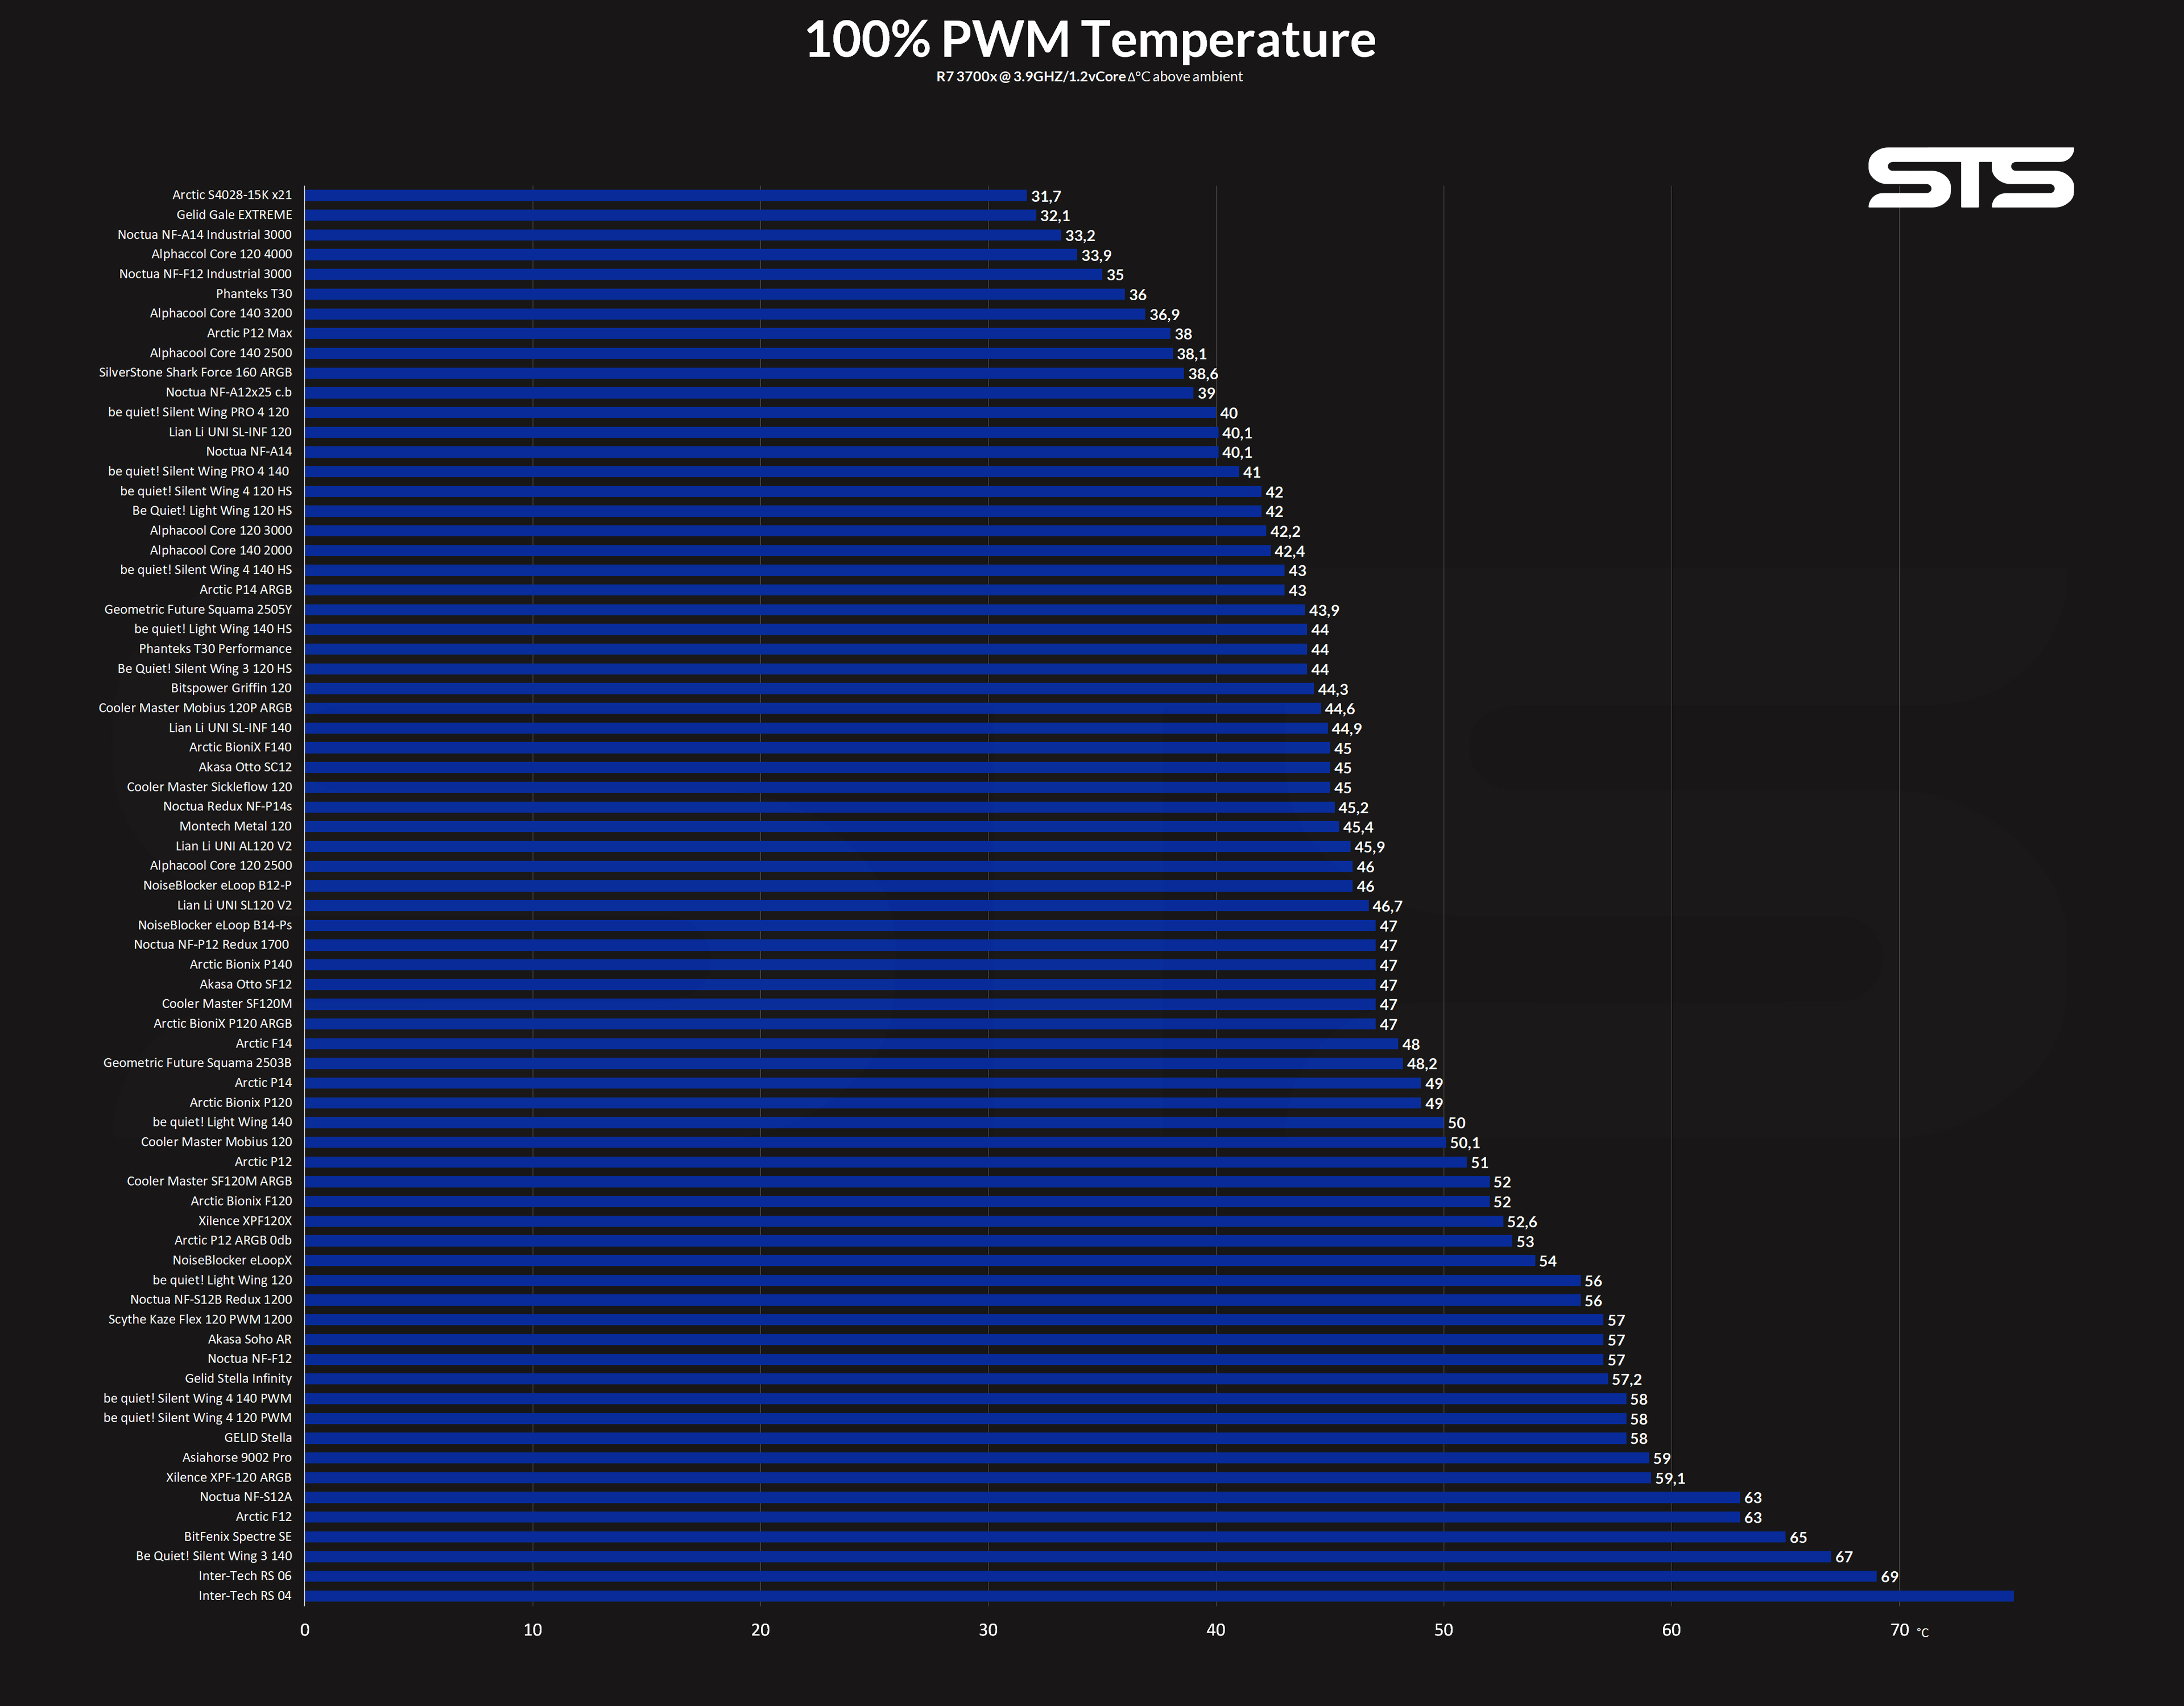Select the 'Akasa Soho AR' label
2184x1706 pixels.
pos(250,1340)
